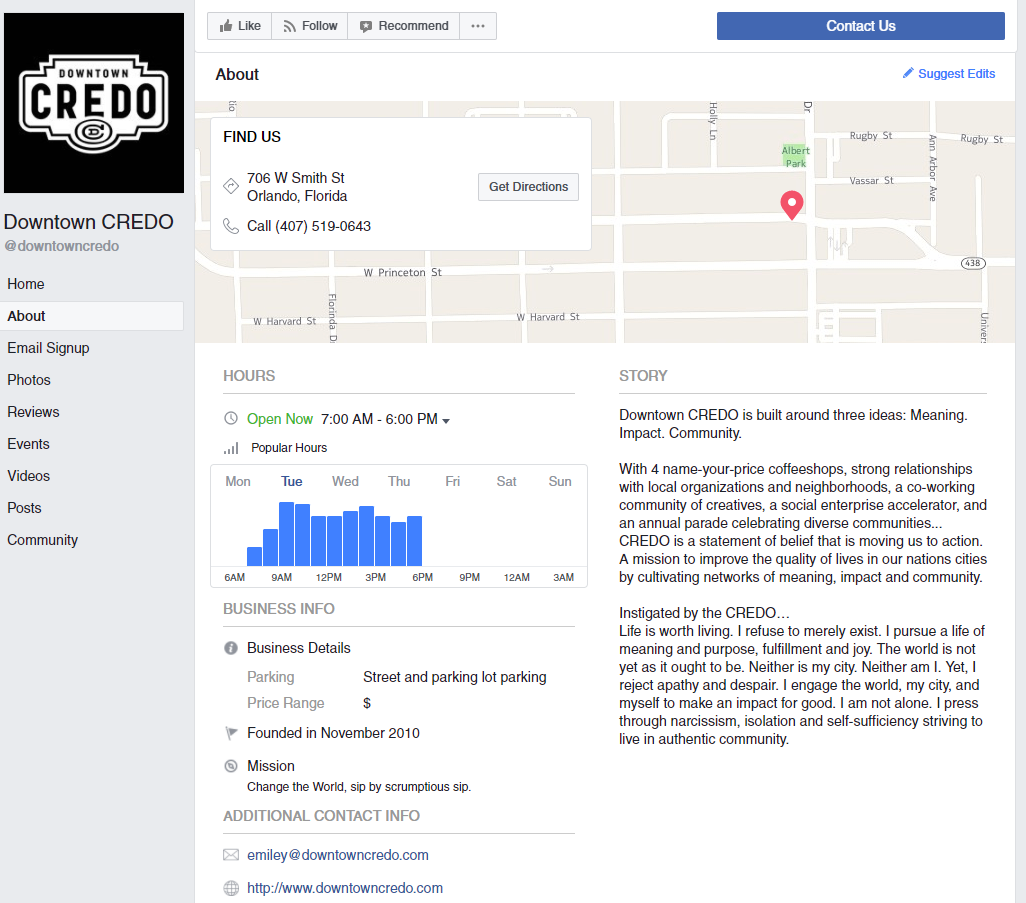Click the globe website icon

click(231, 888)
